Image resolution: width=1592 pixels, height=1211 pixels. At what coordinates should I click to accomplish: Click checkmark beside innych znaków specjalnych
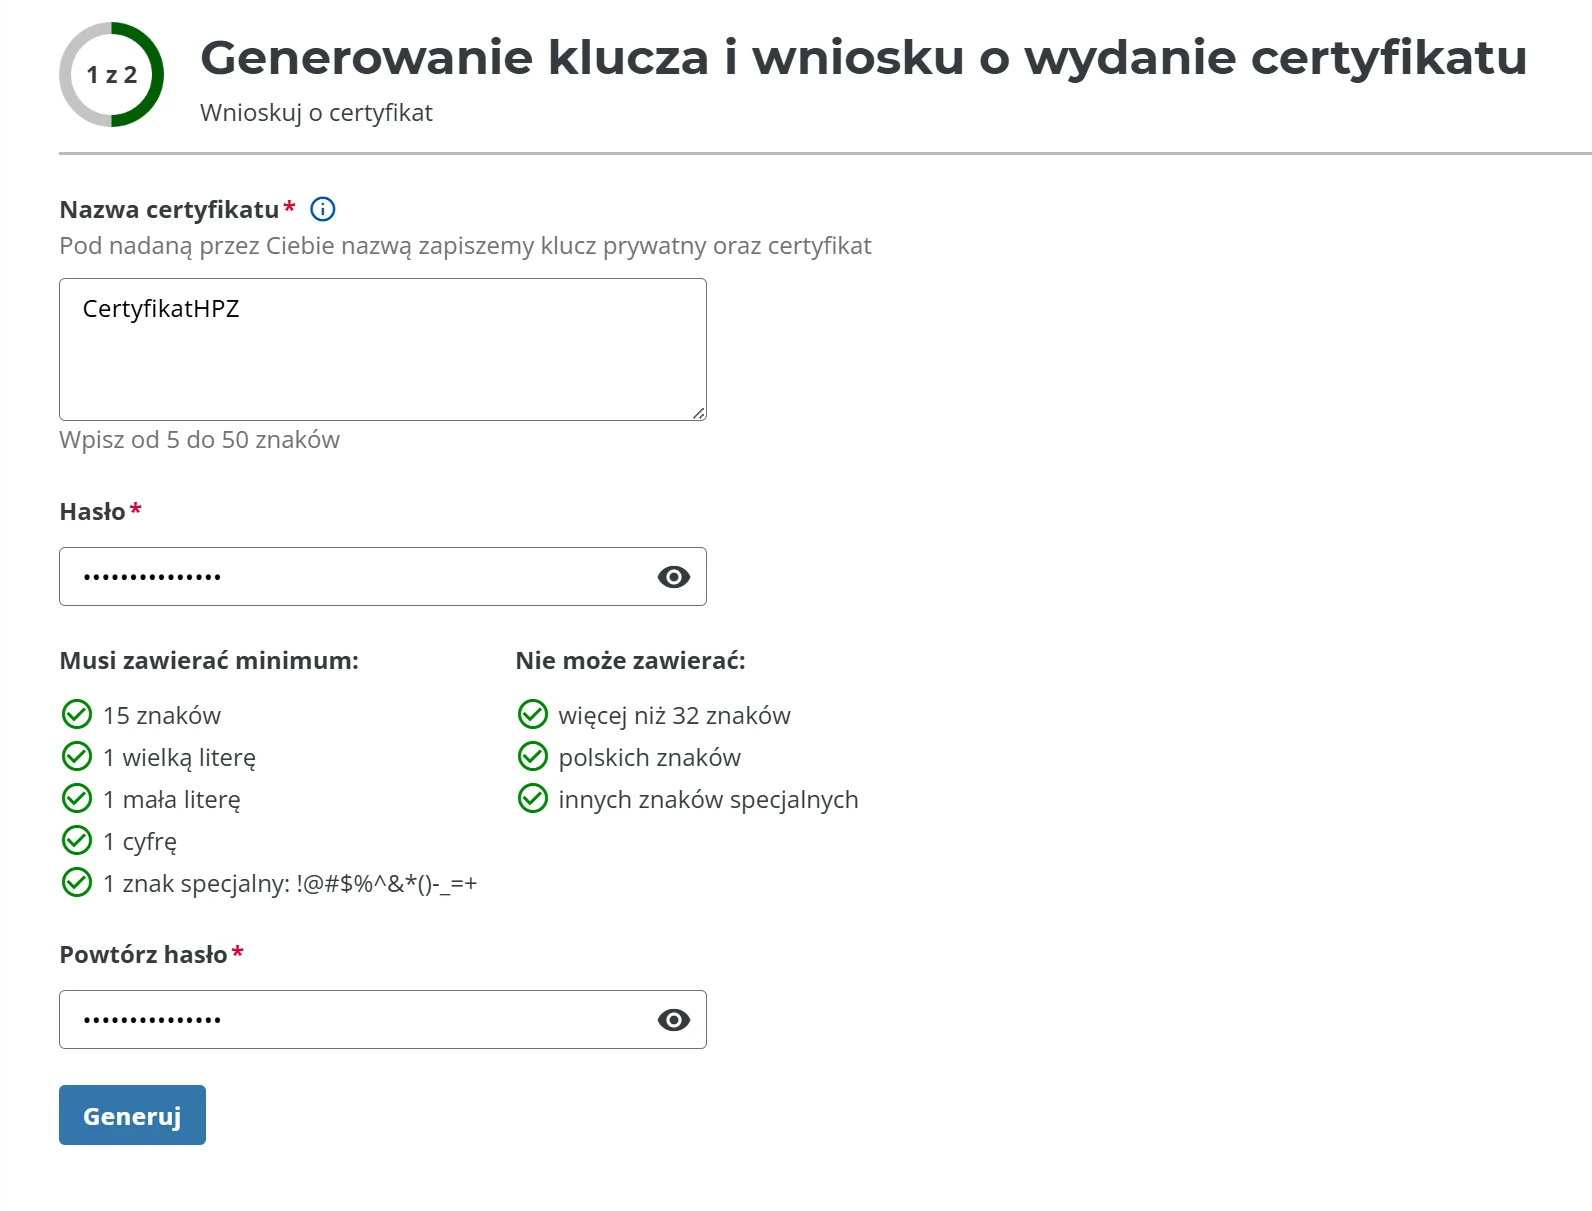[x=533, y=799]
